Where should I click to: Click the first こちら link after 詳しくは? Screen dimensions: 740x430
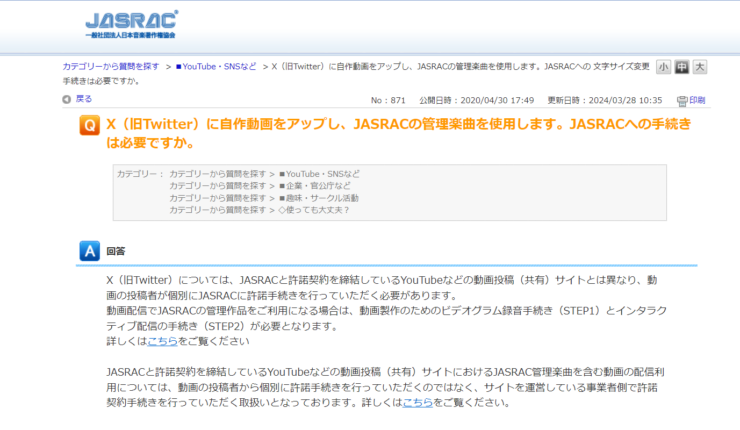163,341
